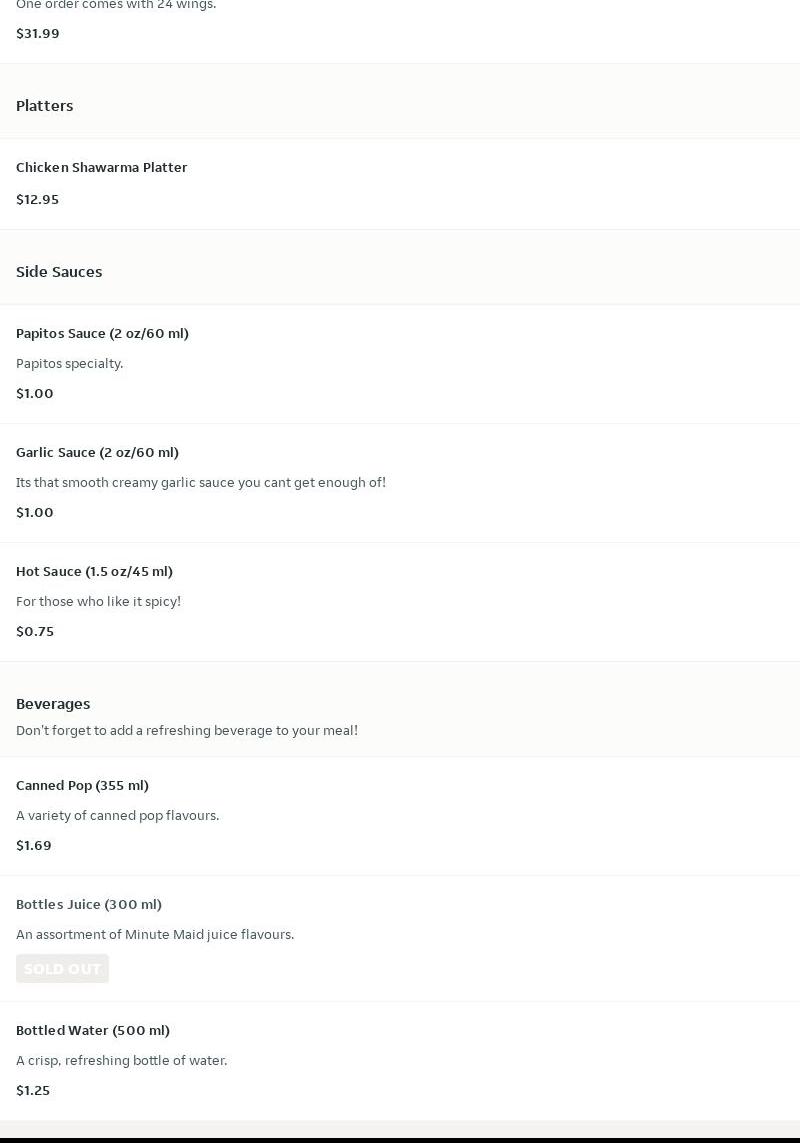Add Hot Sauce (1.5 oz/45 ml)
Viewport: 800px width, 1143px height.
tap(94, 571)
